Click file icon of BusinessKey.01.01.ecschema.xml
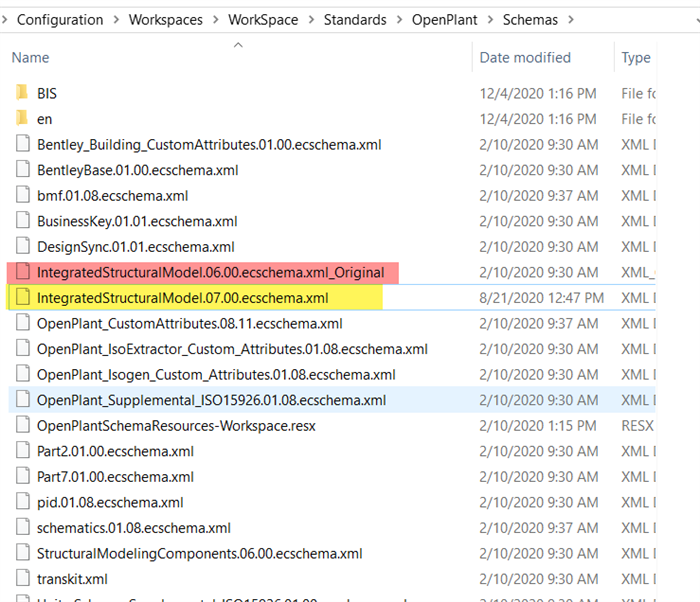This screenshot has height=602, width=700. coord(23,220)
